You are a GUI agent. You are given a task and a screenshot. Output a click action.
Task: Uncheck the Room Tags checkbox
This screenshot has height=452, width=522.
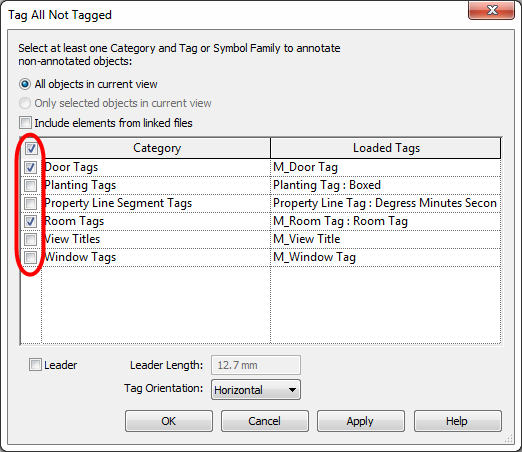point(31,221)
